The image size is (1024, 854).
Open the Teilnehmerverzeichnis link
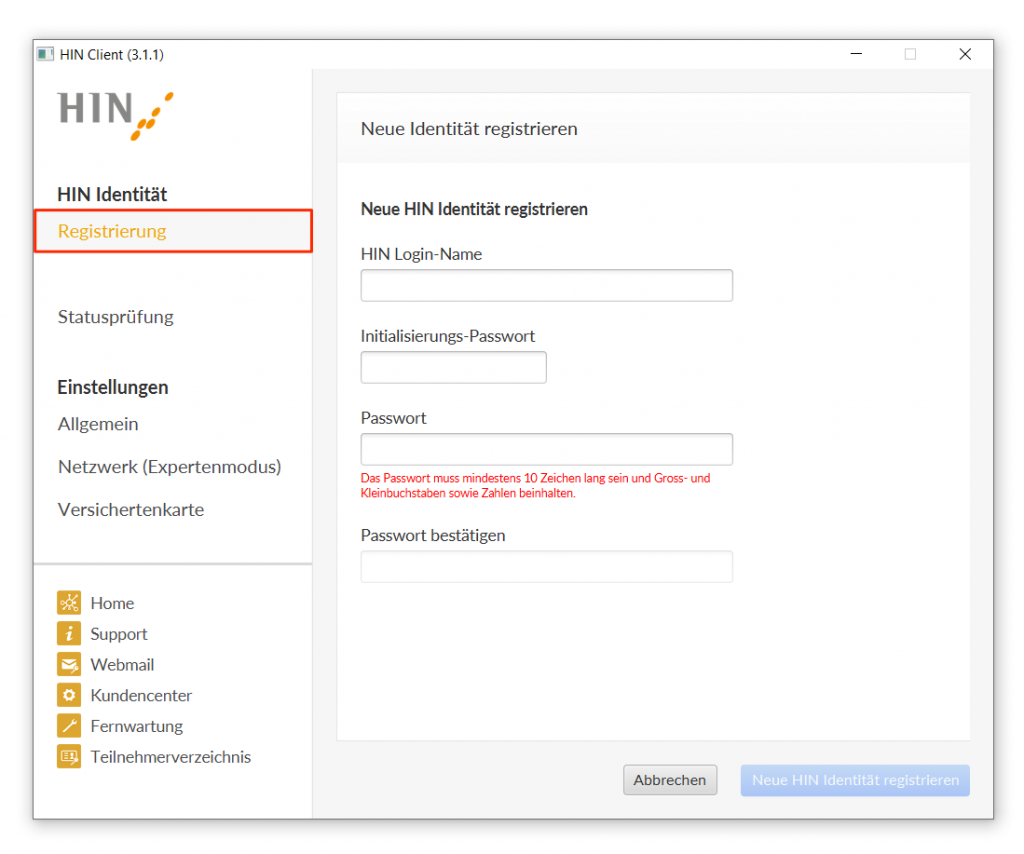tap(170, 757)
